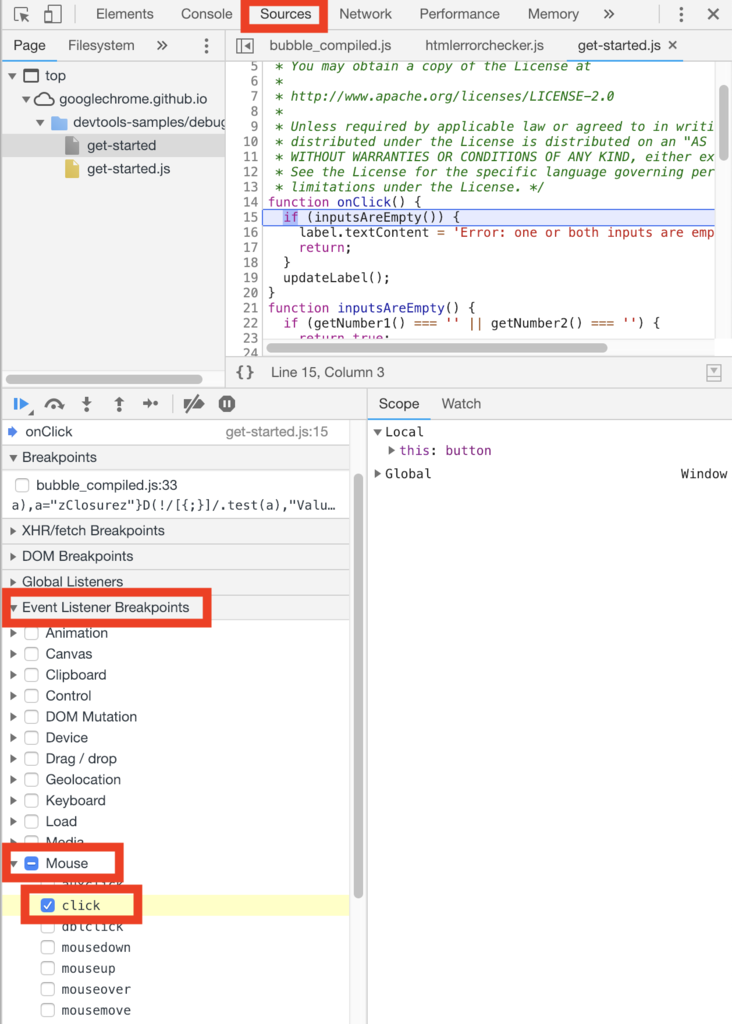The width and height of the screenshot is (732, 1024).
Task: Collapse the Event Listener Breakpoints section
Action: click(x=13, y=607)
